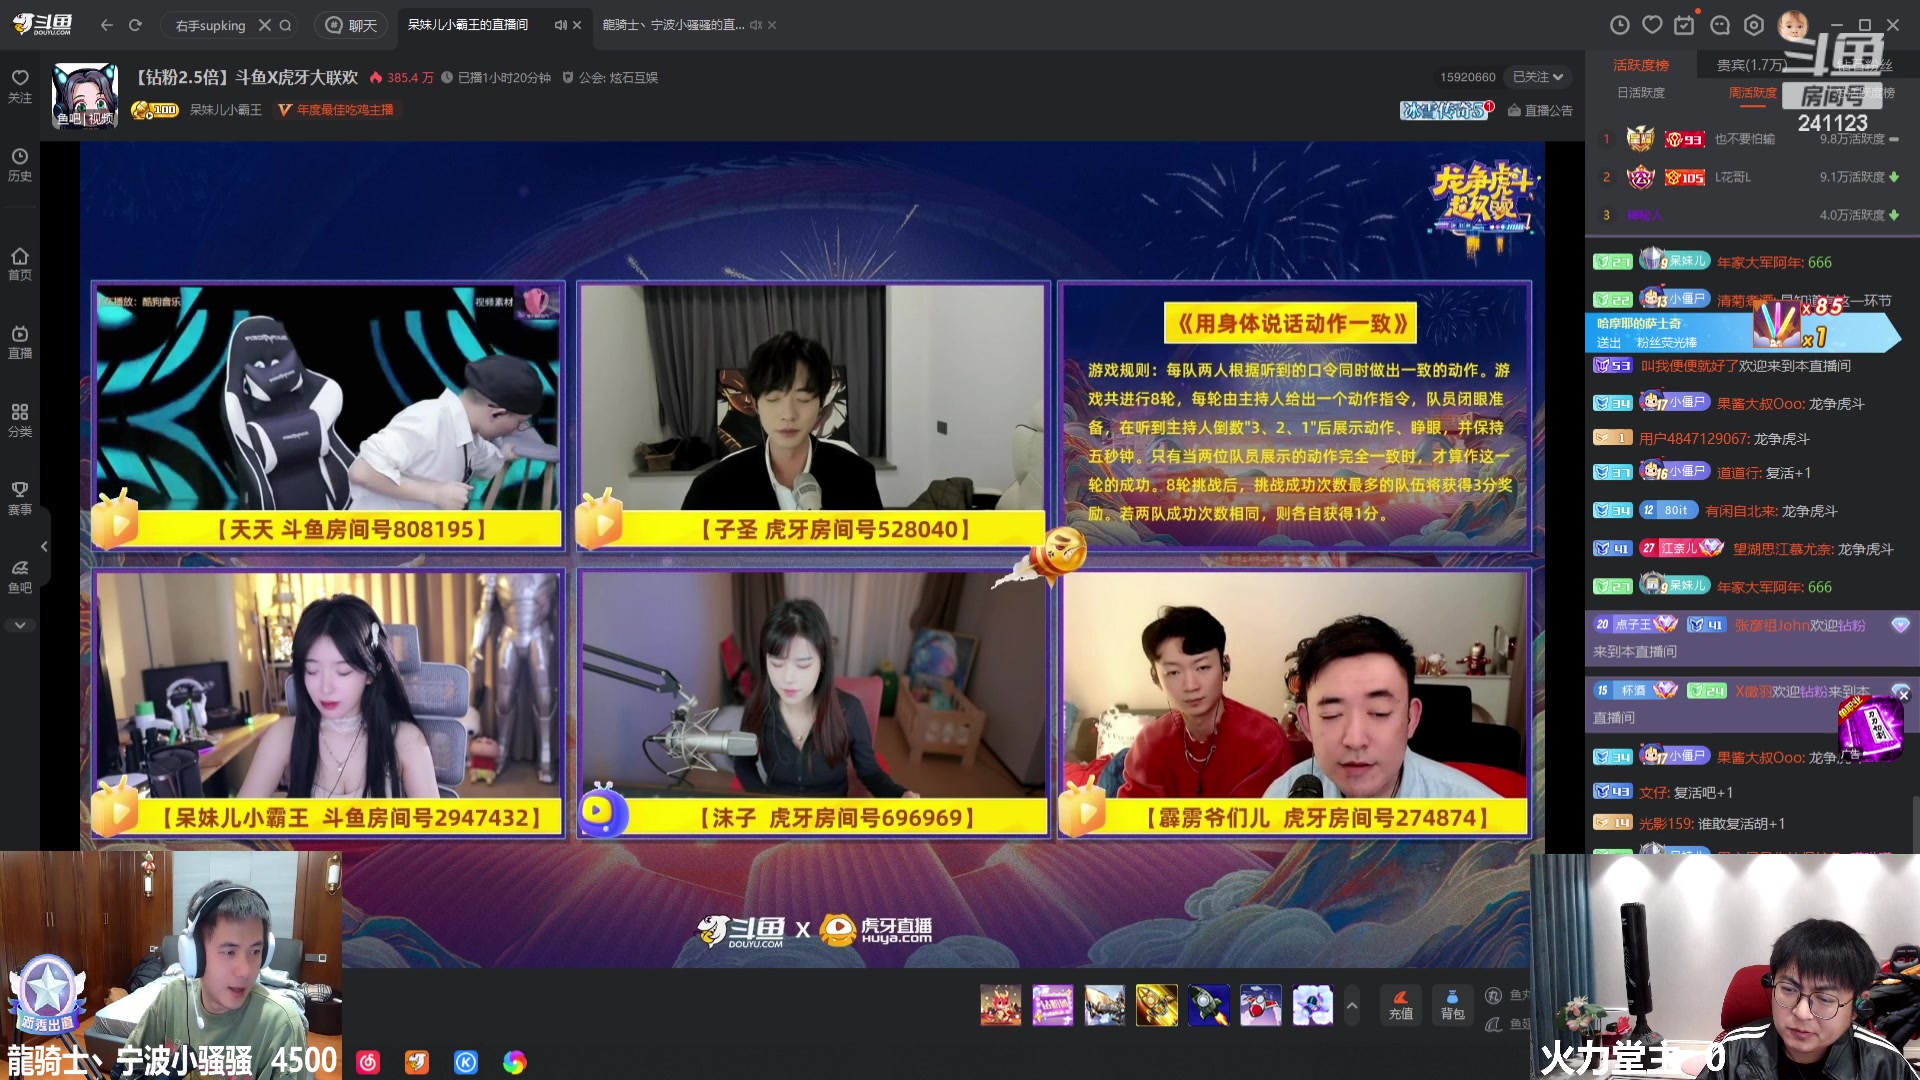This screenshot has width=1920, height=1080.
Task: Switch to 呆妹儿小霸王的直播间 tab
Action: (x=468, y=25)
